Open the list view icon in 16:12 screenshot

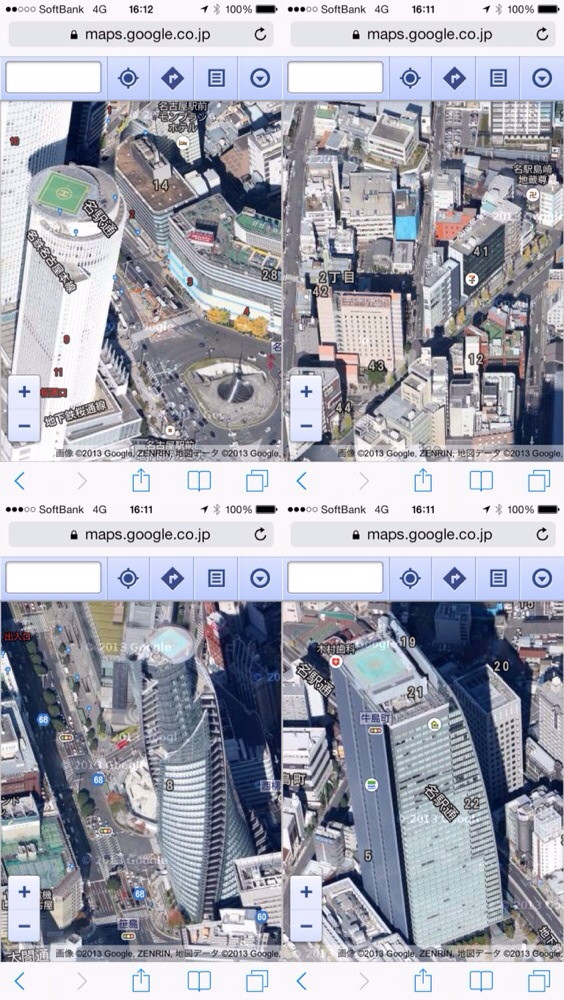click(x=216, y=78)
